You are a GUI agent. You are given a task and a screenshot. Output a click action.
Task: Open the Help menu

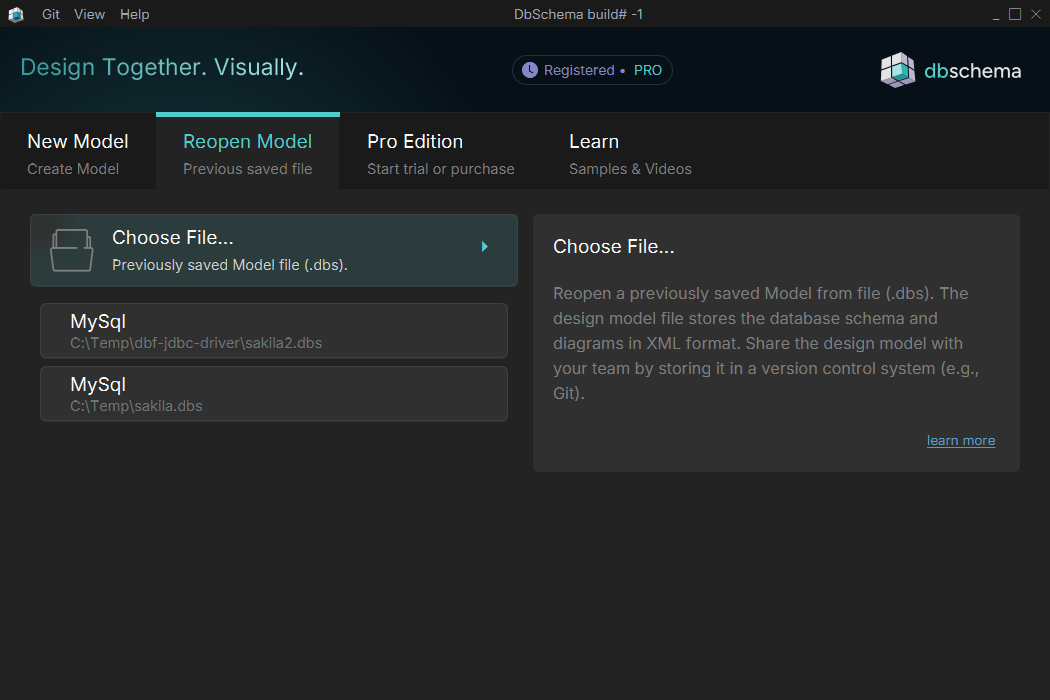[134, 14]
